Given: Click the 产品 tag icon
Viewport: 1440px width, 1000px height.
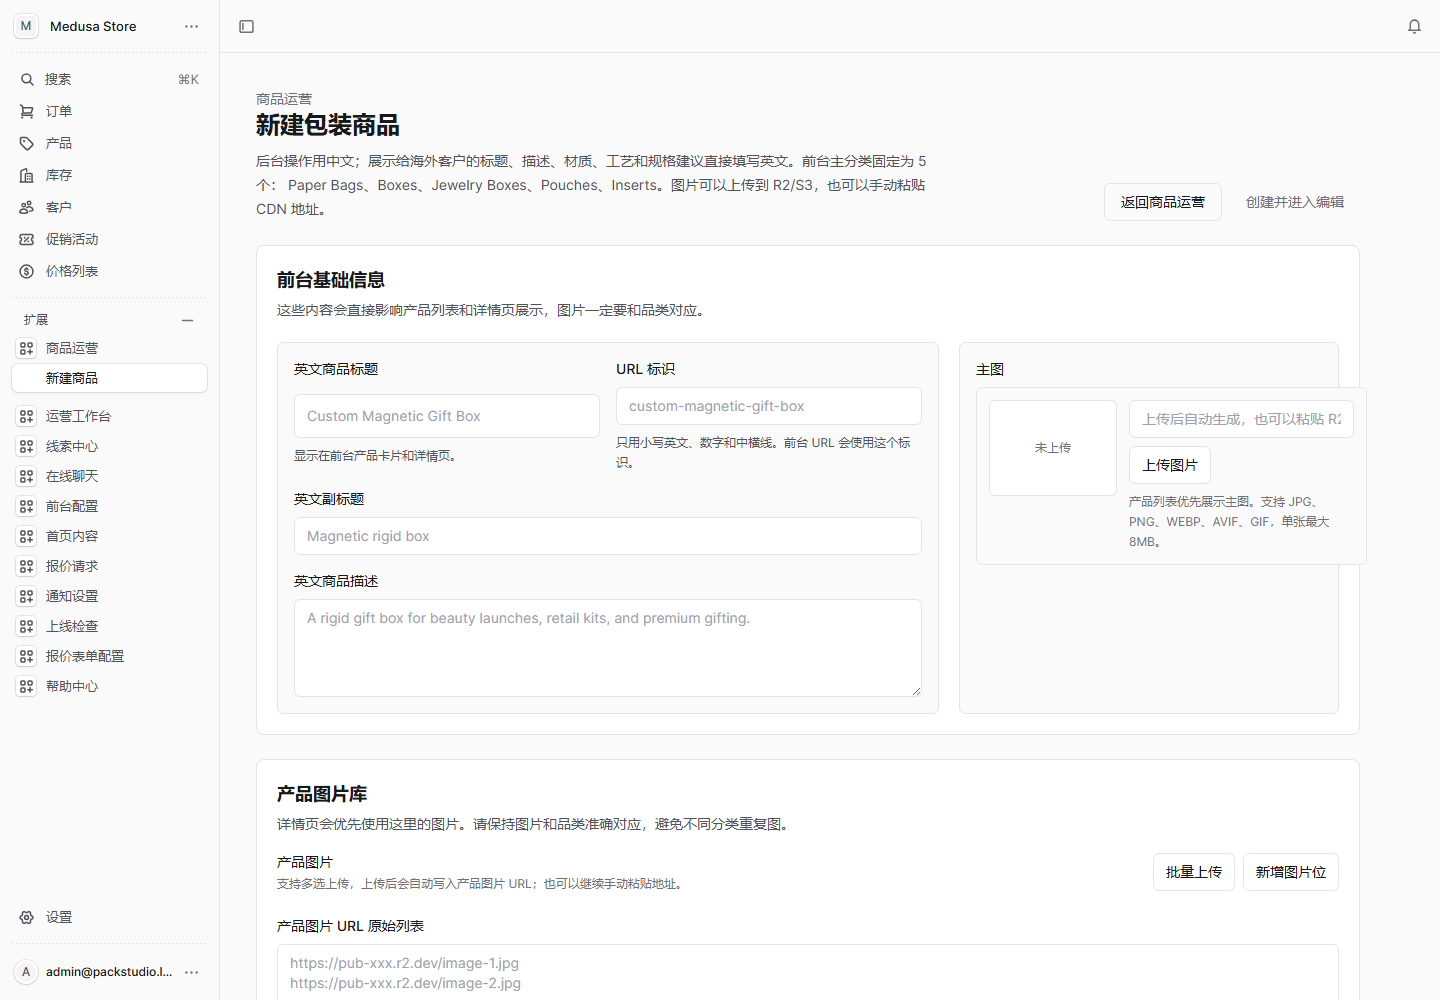Looking at the screenshot, I should click(x=27, y=143).
